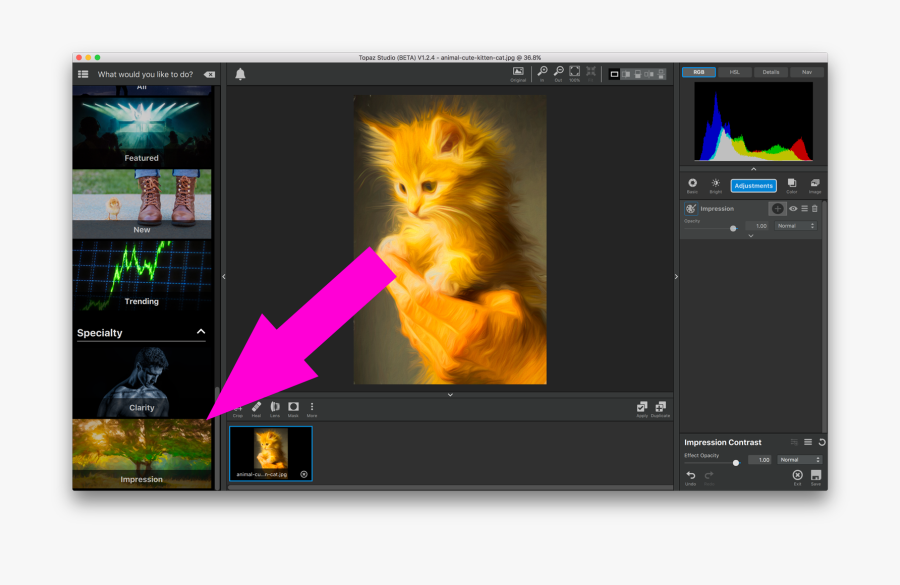900x585 pixels.
Task: Click the effects list vertical scrollbar
Action: (x=217, y=437)
